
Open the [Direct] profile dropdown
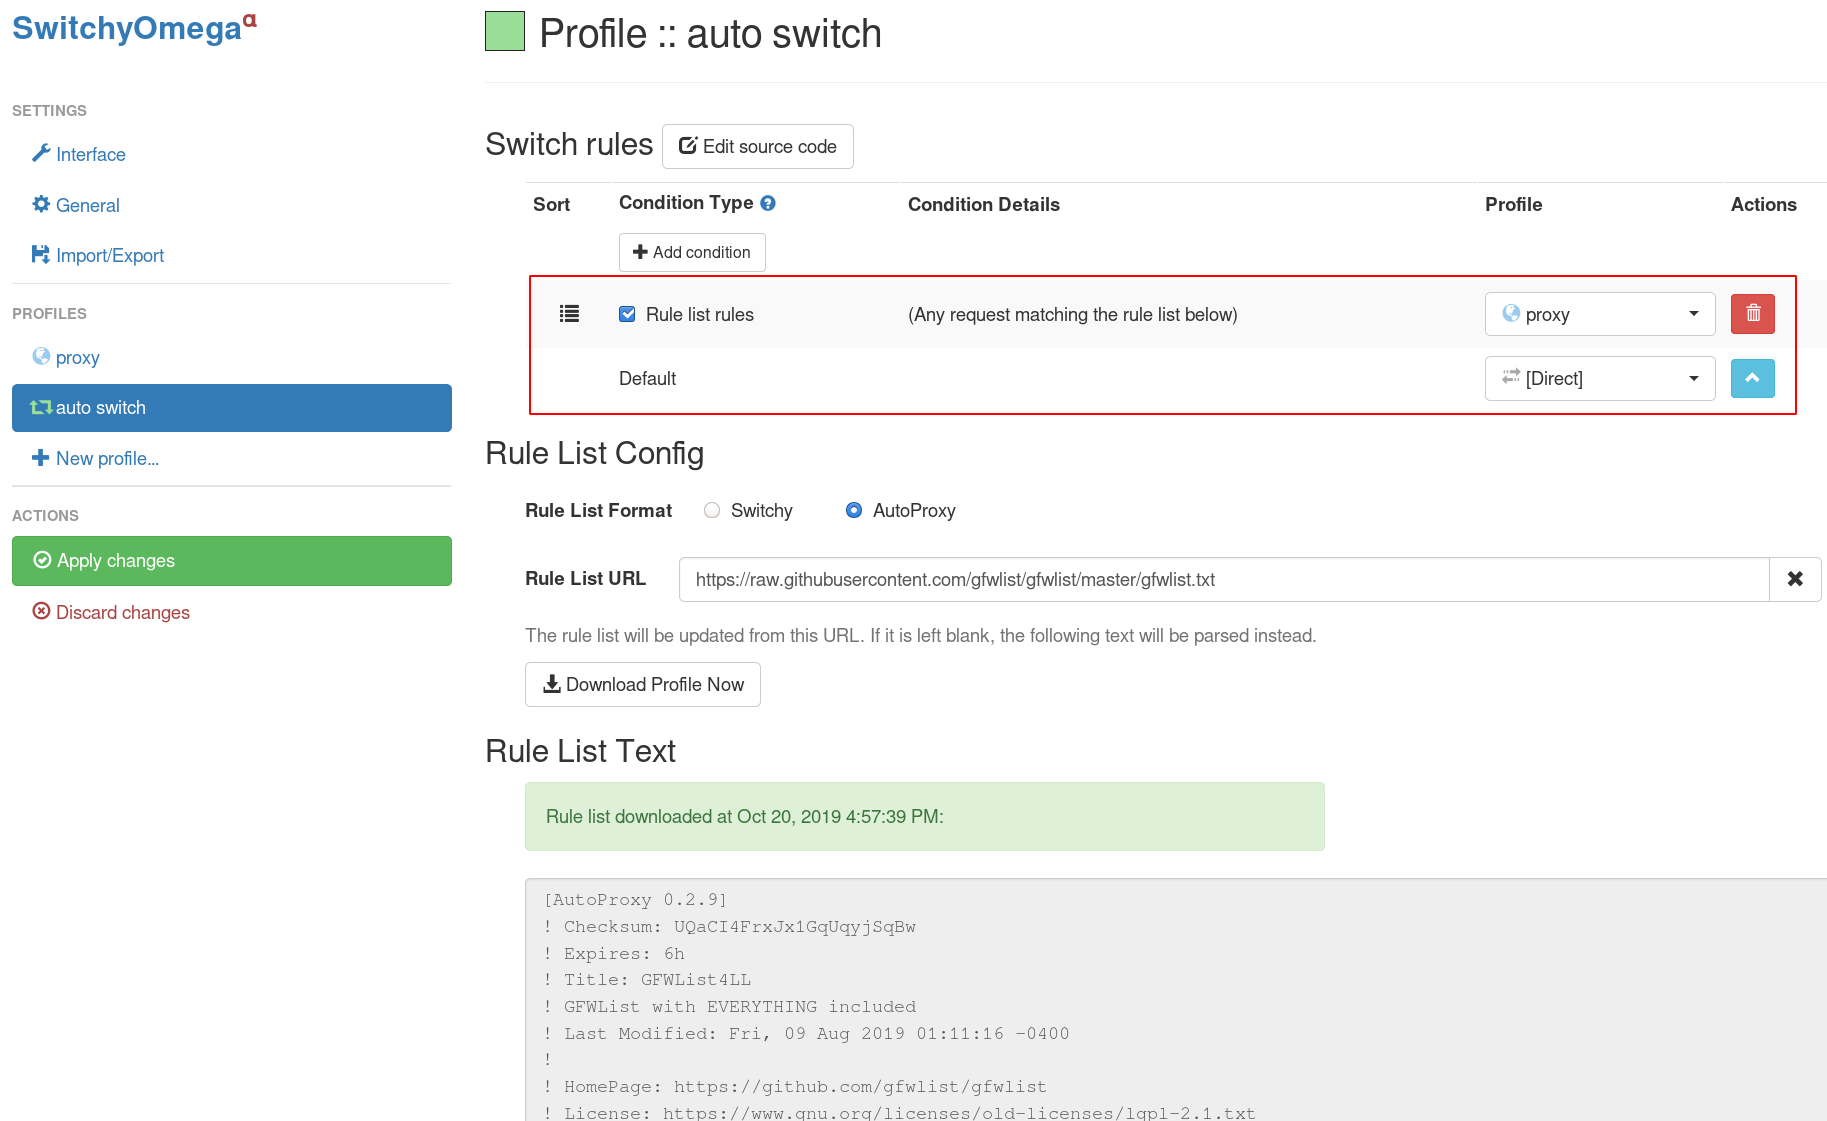coord(1599,378)
